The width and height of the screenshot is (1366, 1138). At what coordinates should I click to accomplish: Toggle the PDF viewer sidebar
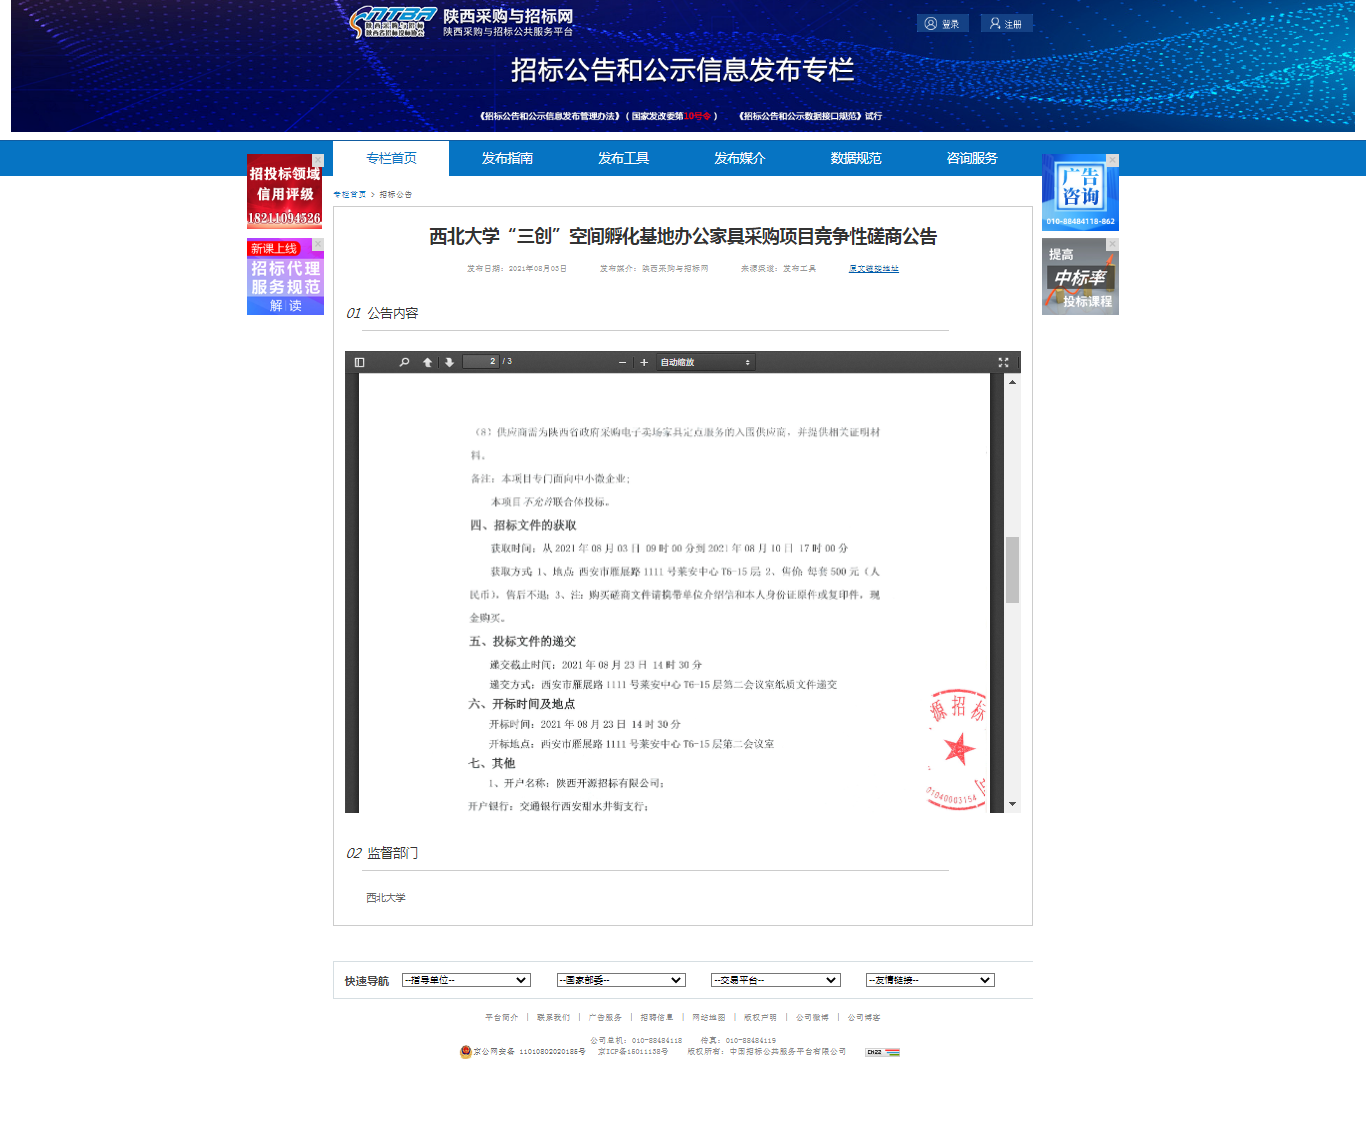360,362
